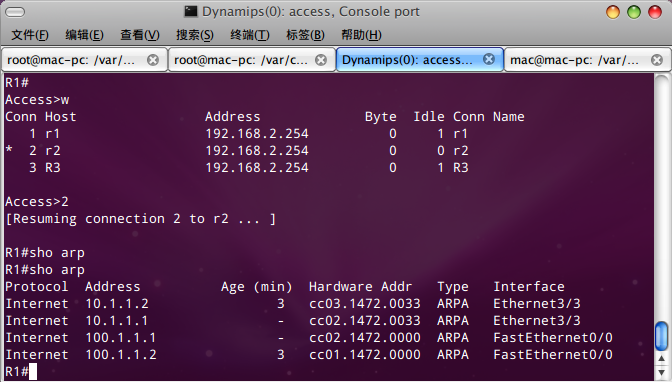Close the mac@mac-pc: /var/... tab
This screenshot has height=382, width=672.
click(x=657, y=60)
